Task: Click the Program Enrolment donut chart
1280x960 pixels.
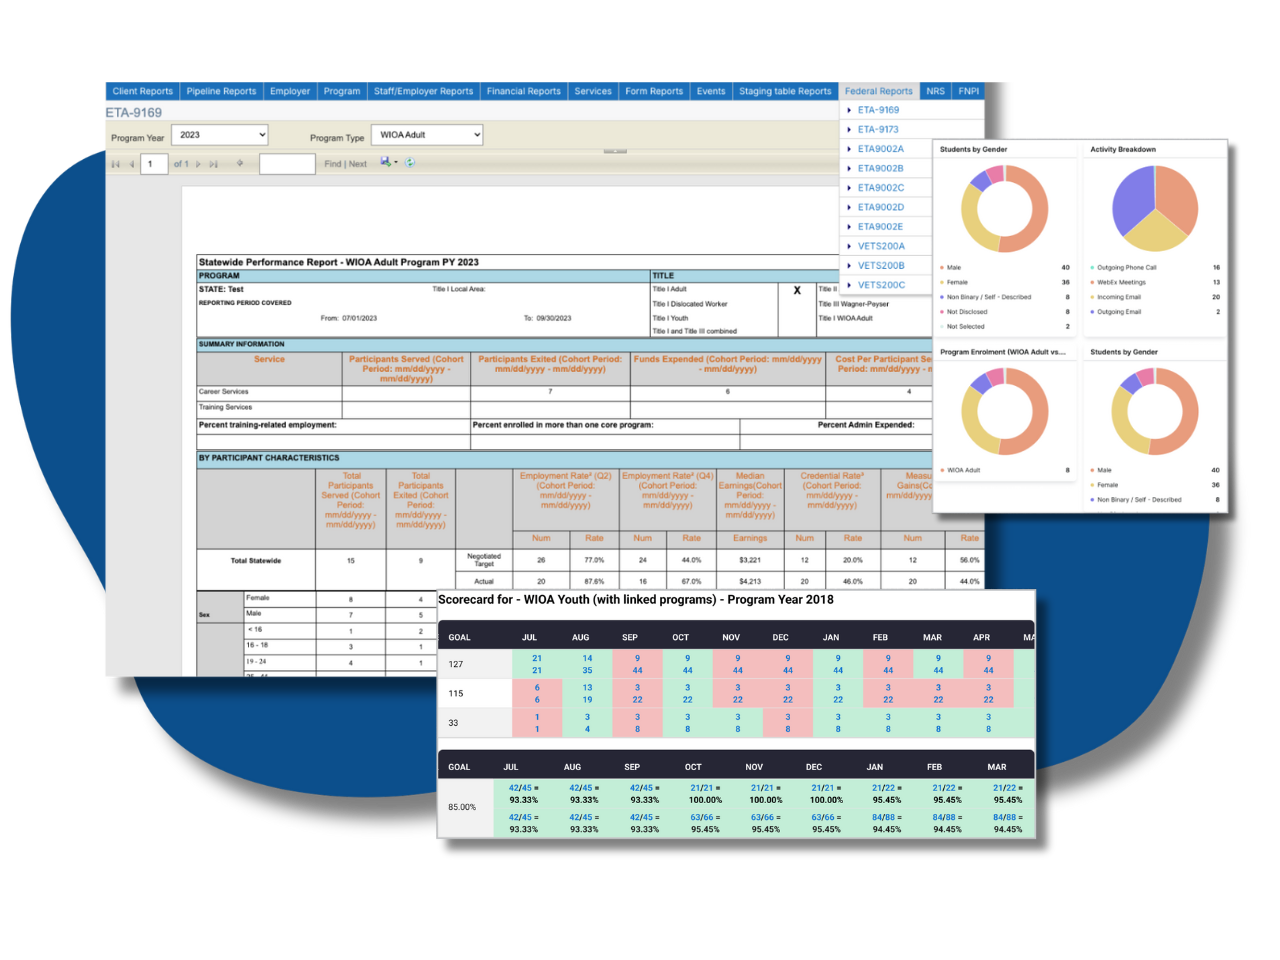Action: (1004, 411)
